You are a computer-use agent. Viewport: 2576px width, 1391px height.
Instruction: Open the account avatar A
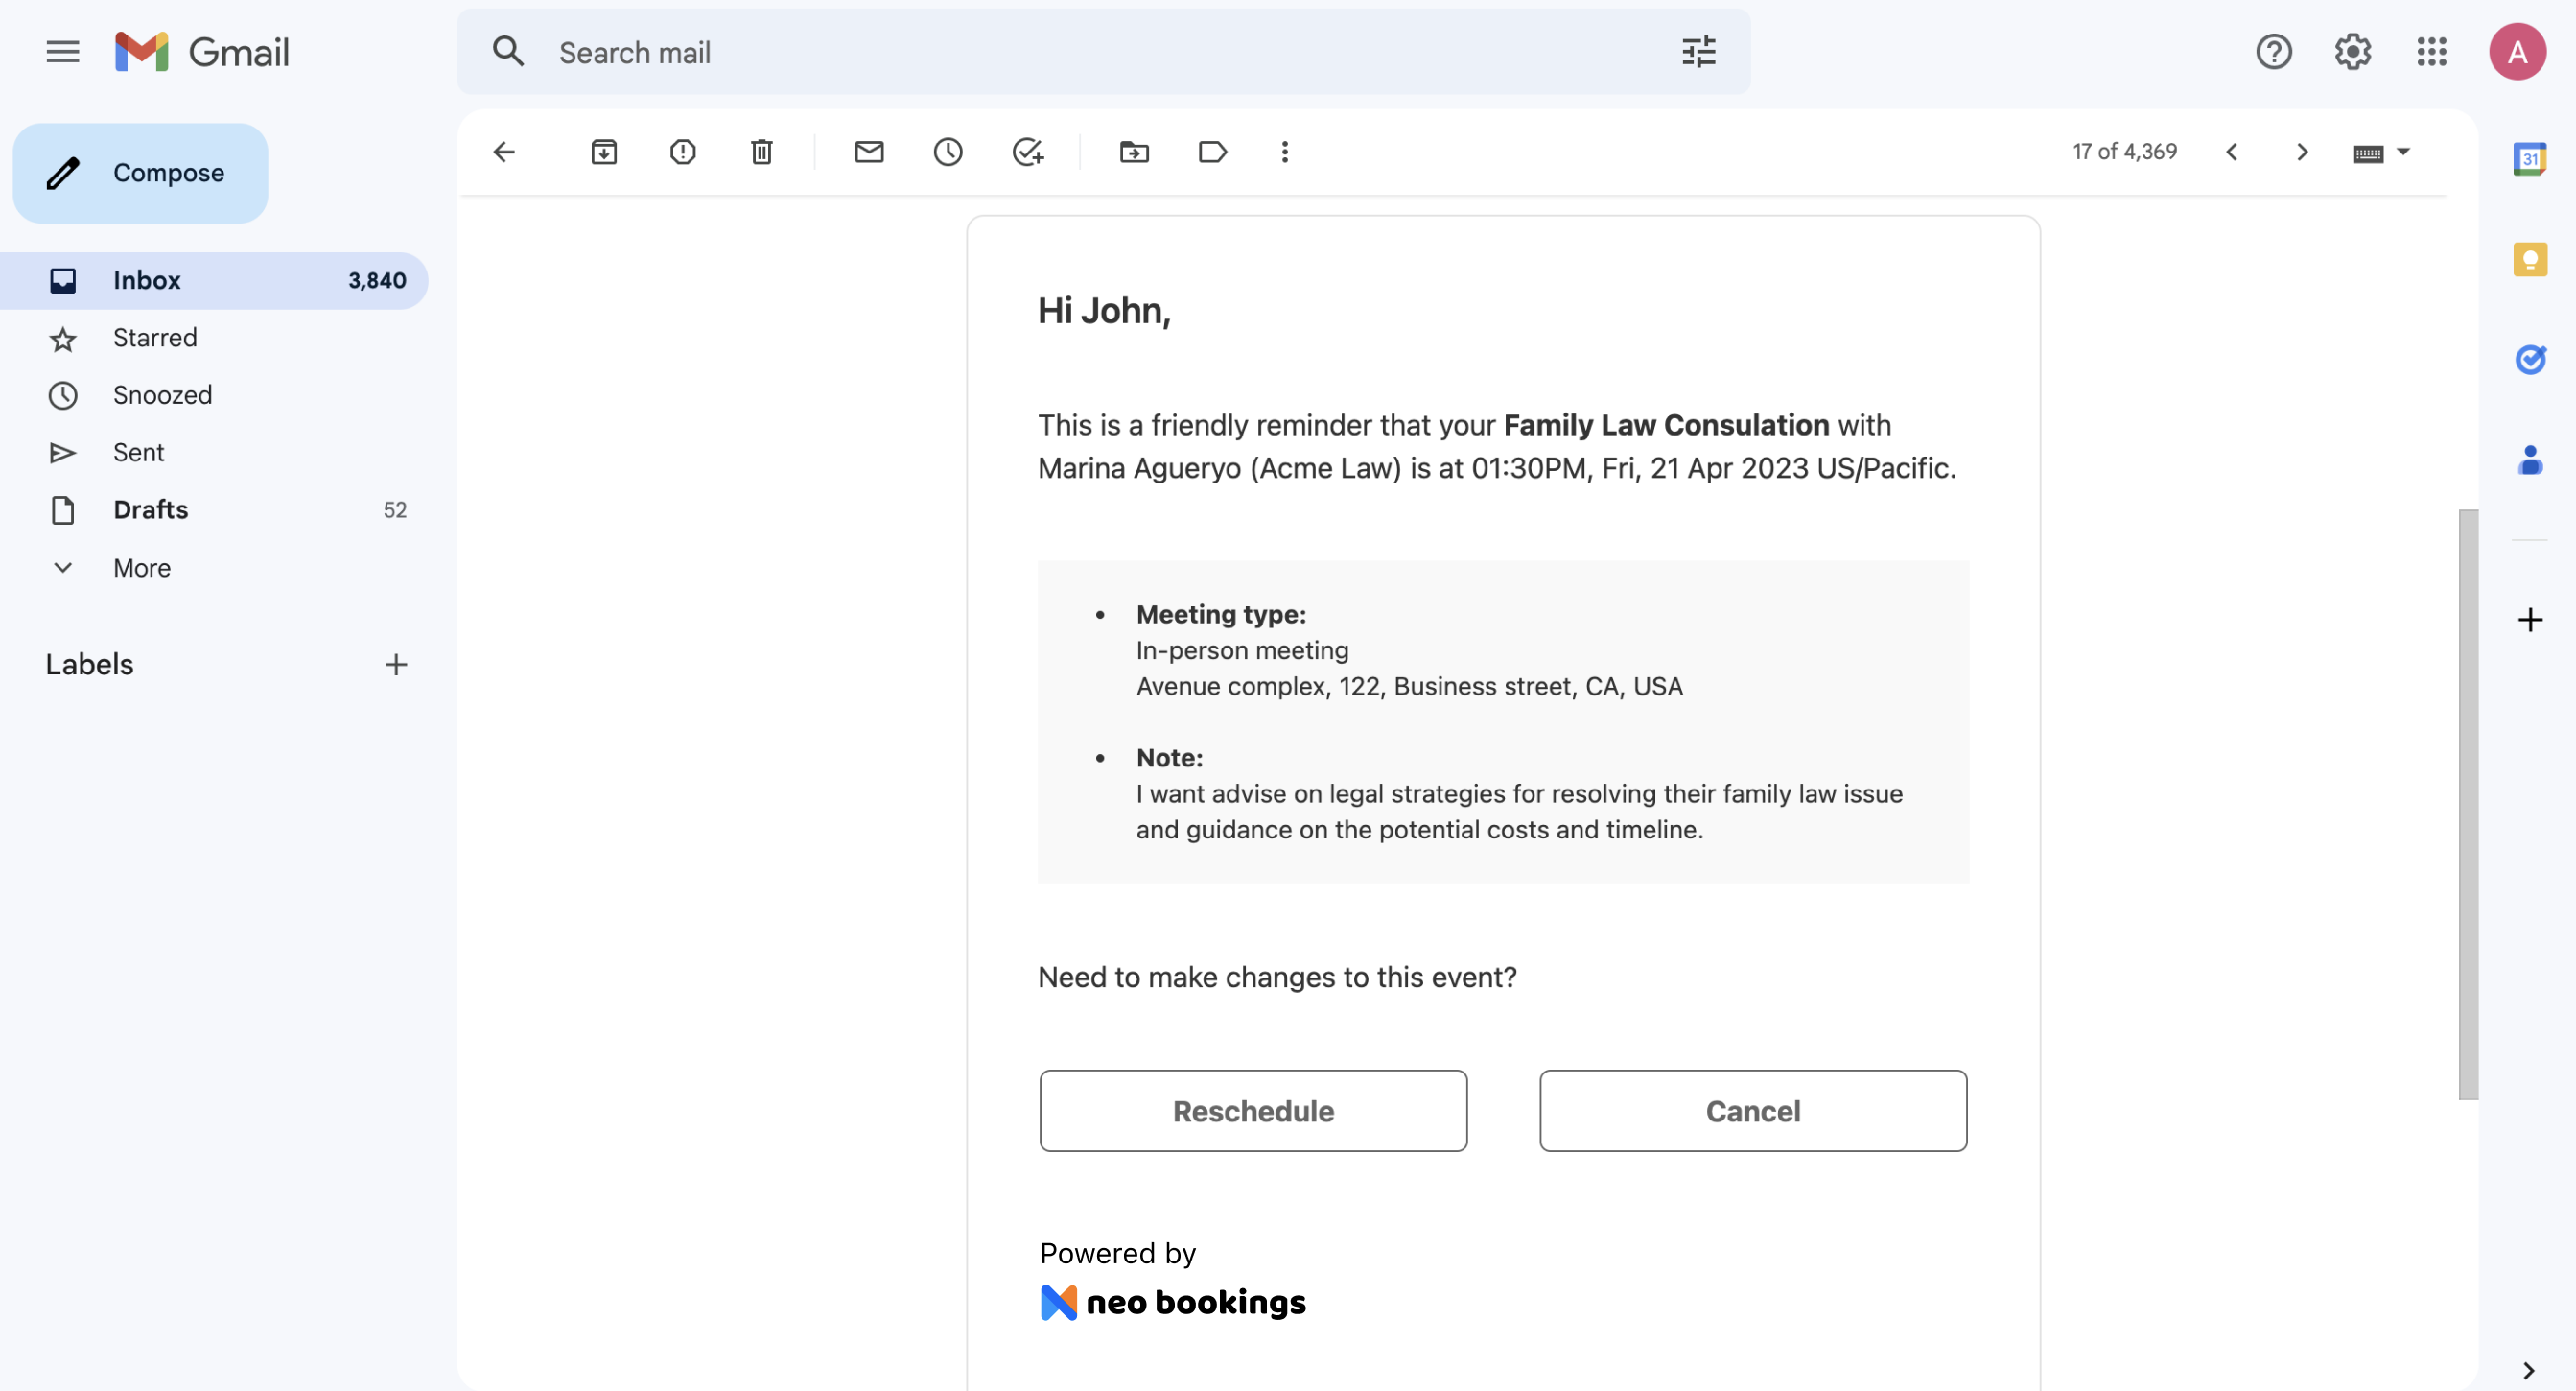[x=2517, y=52]
